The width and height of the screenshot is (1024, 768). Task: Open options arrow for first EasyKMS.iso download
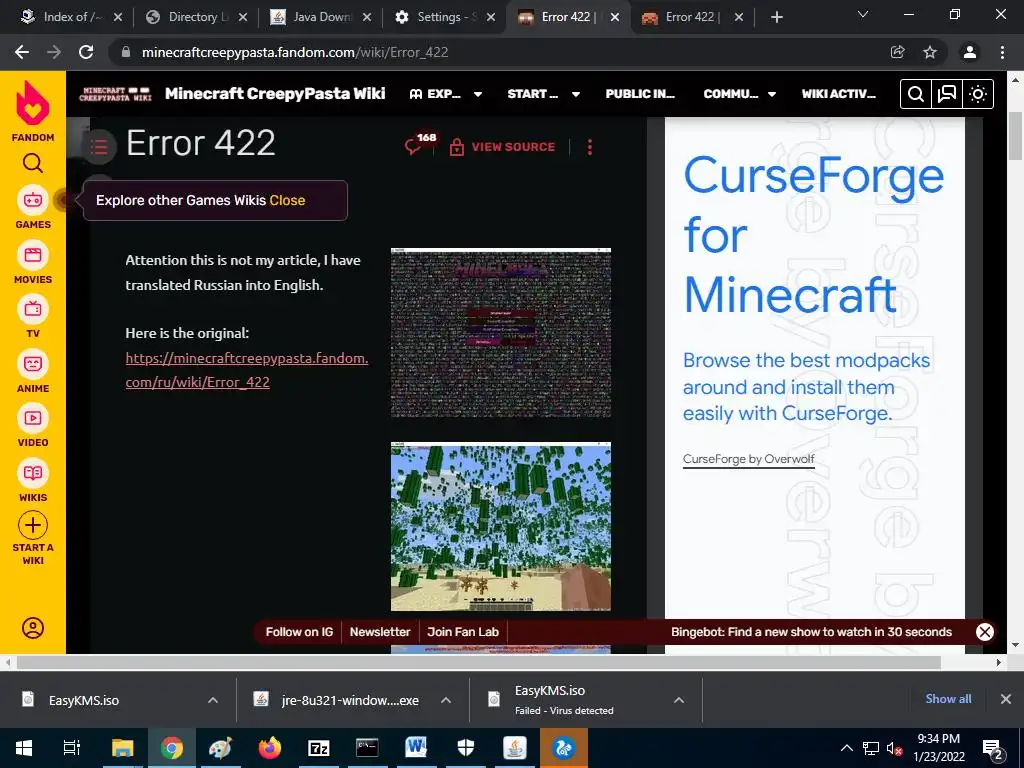[213, 700]
